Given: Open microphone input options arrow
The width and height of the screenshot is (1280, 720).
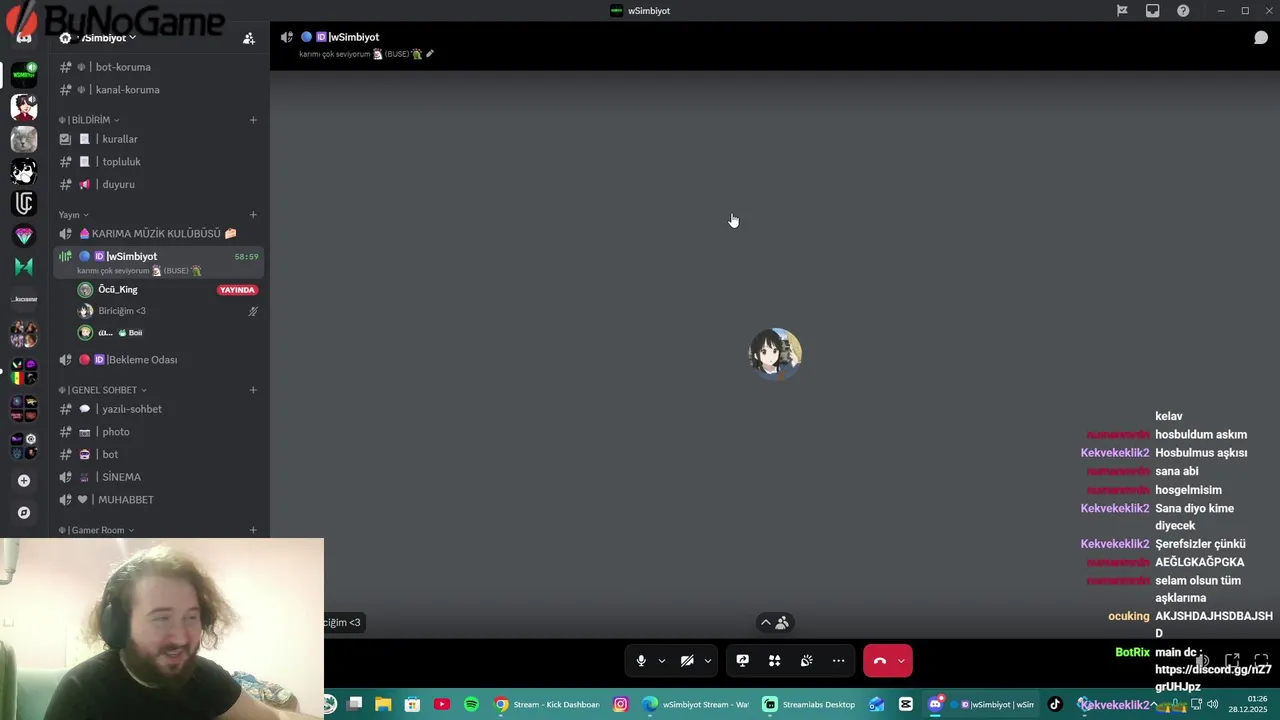Looking at the screenshot, I should 662,661.
